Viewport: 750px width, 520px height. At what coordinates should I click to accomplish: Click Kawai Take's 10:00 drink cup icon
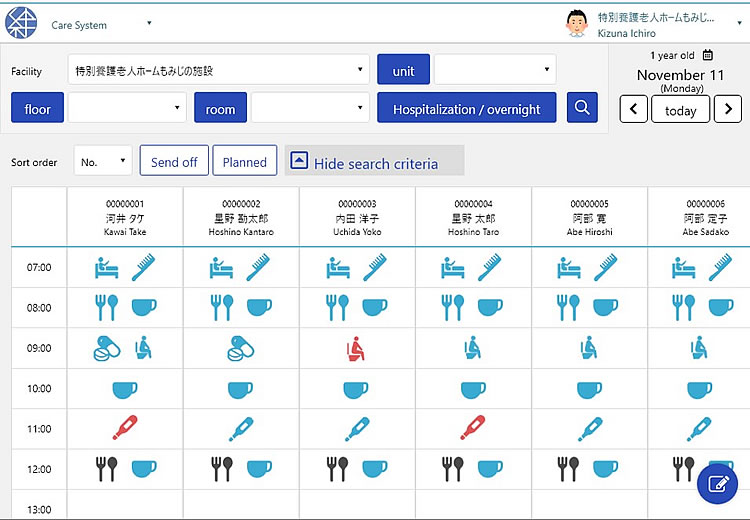[125, 389]
